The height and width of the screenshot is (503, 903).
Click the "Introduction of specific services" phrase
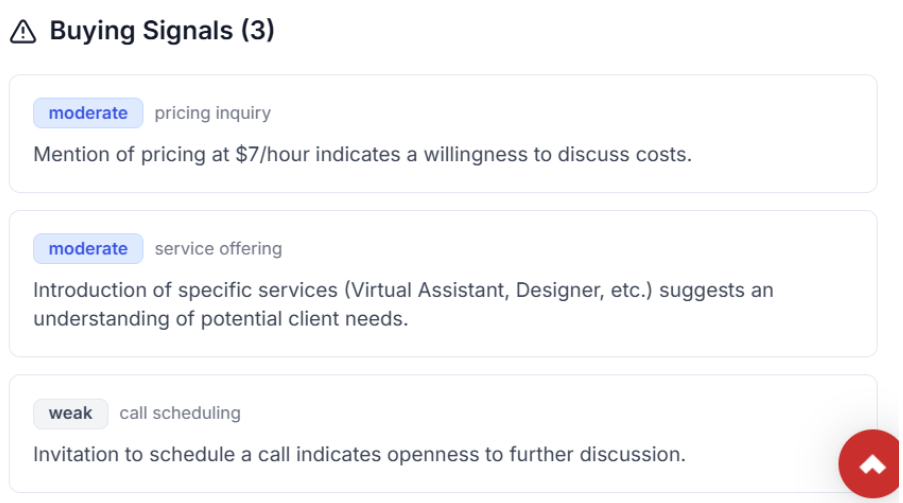coord(168,290)
